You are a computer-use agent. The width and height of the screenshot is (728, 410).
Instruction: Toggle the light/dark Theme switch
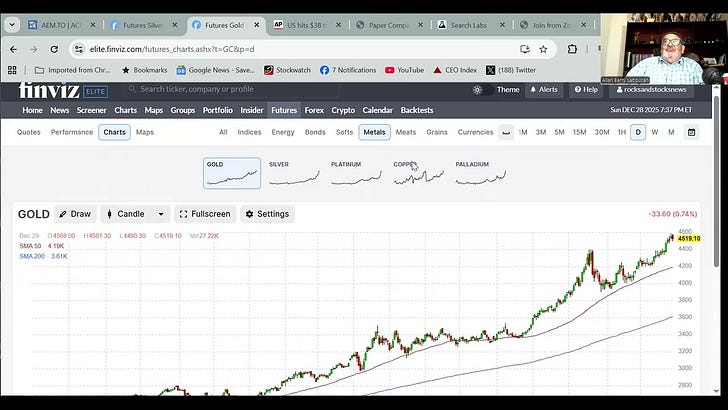click(483, 90)
